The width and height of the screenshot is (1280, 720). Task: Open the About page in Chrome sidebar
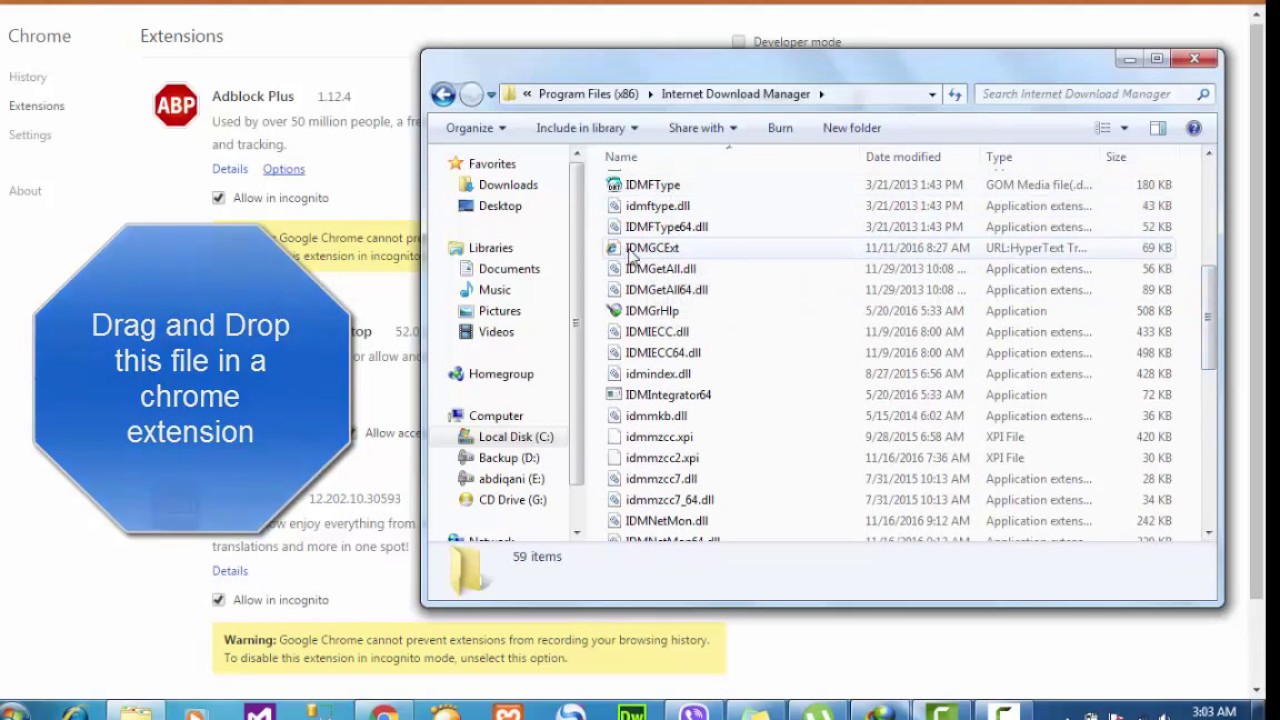[25, 191]
